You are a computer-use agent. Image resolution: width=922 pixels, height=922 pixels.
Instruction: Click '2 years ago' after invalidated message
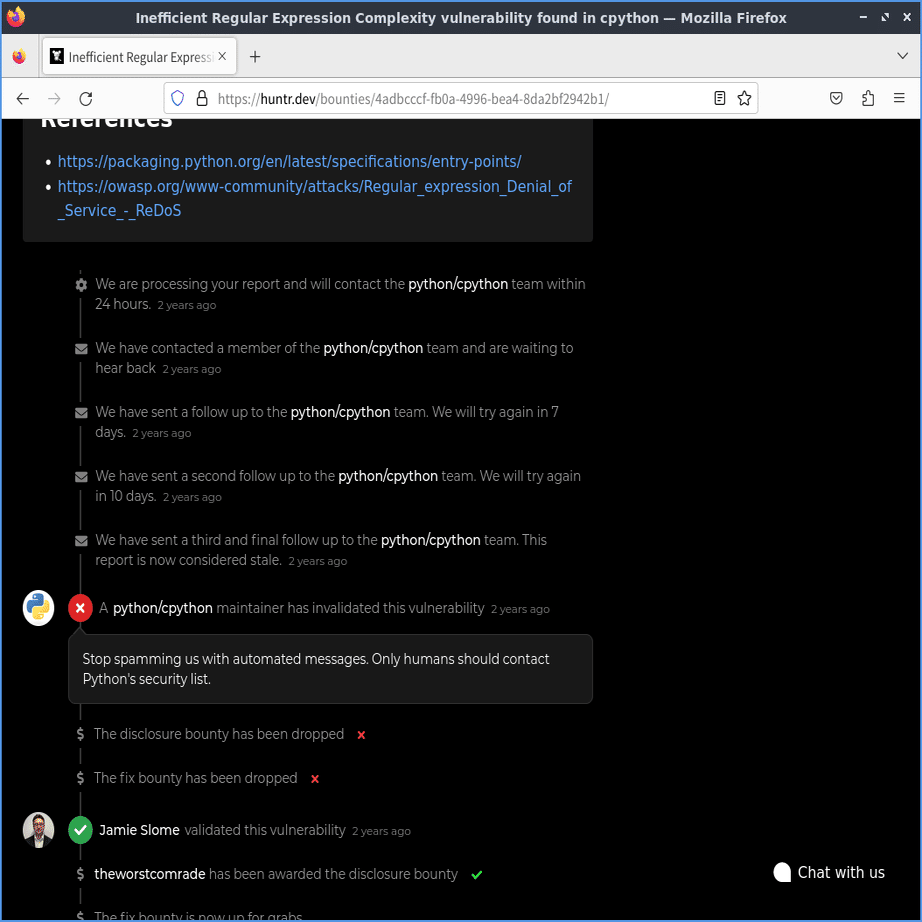pyautogui.click(x=520, y=609)
